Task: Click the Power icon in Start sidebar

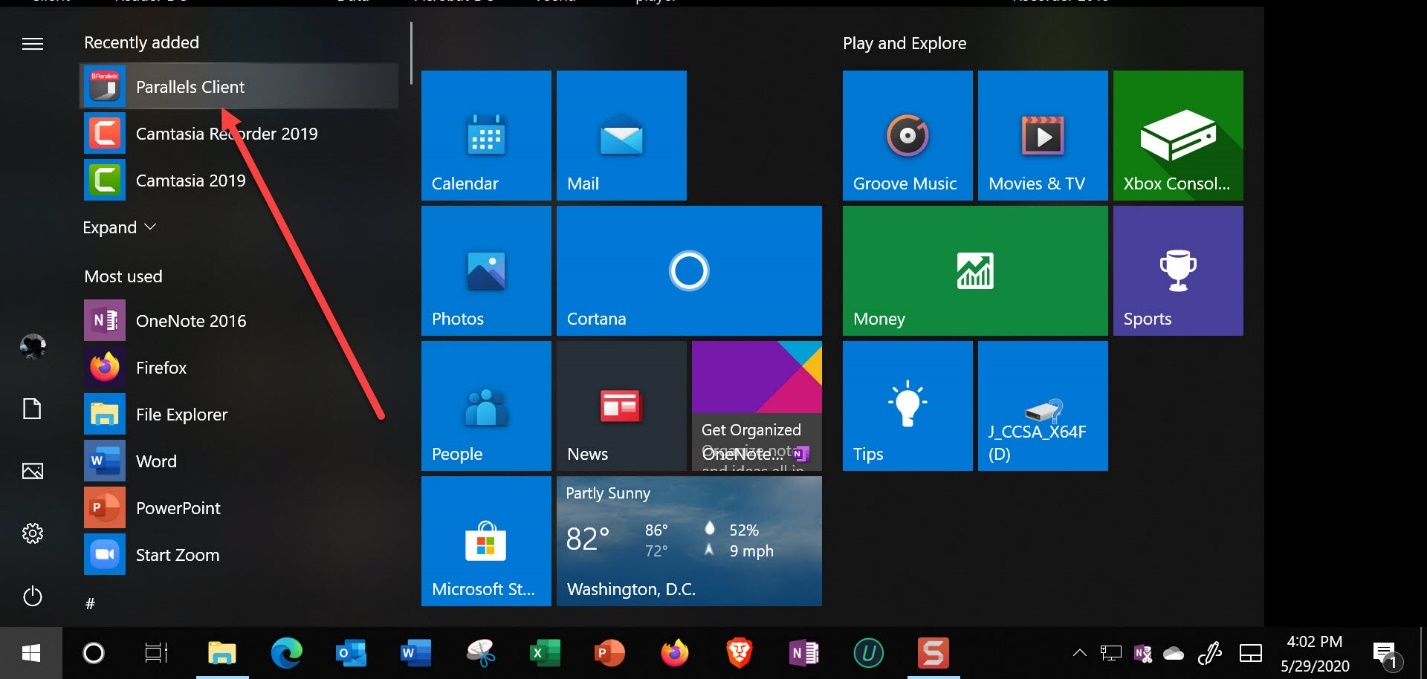Action: tap(32, 597)
